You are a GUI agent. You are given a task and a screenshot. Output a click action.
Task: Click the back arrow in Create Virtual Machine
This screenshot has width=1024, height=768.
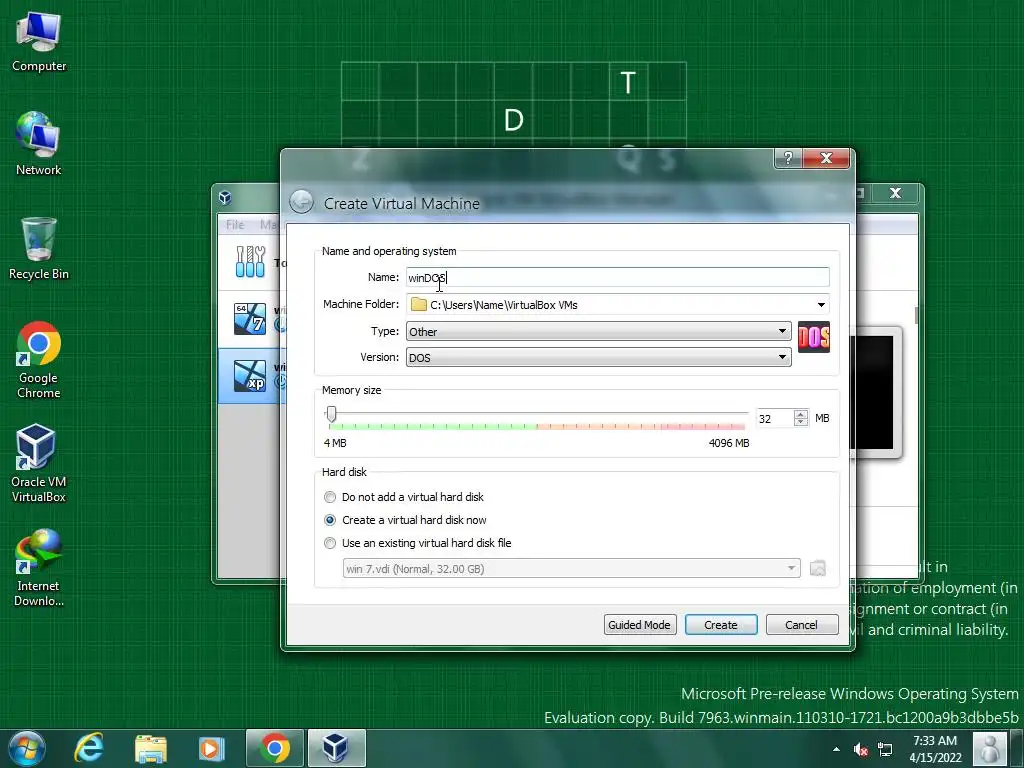pos(302,202)
